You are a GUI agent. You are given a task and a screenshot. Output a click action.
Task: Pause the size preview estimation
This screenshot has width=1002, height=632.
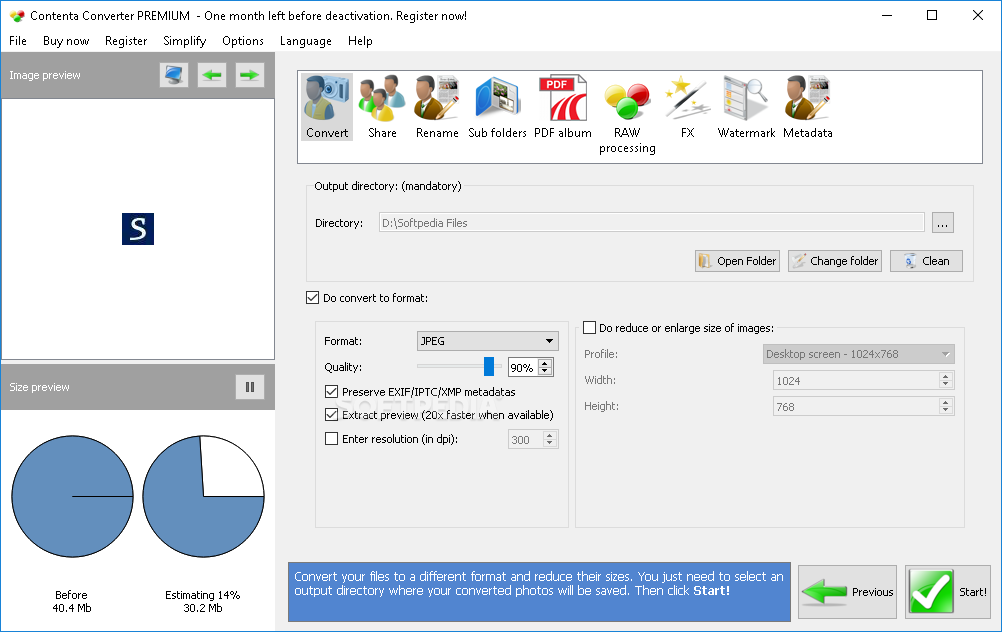(x=250, y=387)
